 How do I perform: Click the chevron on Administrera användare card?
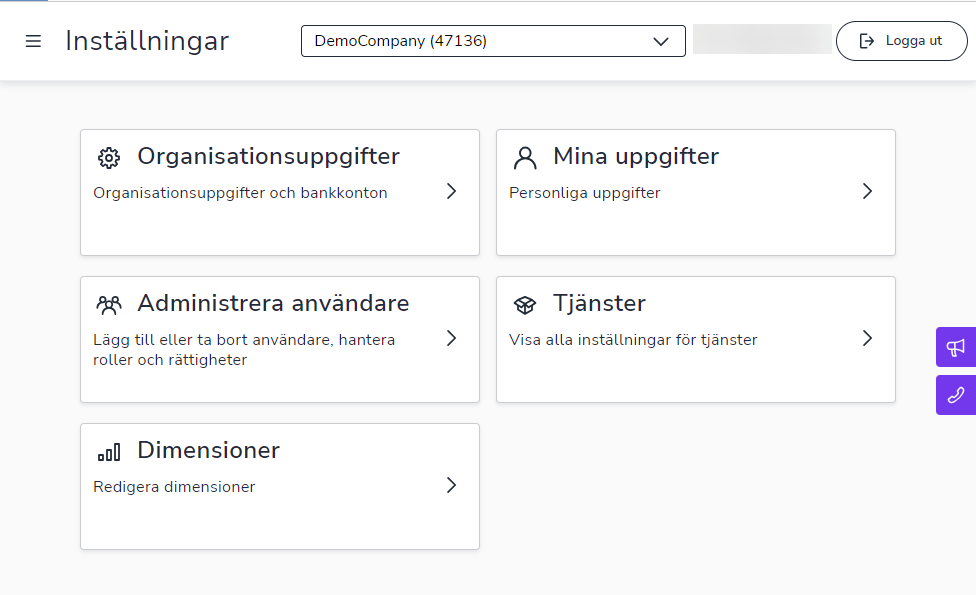click(x=452, y=338)
